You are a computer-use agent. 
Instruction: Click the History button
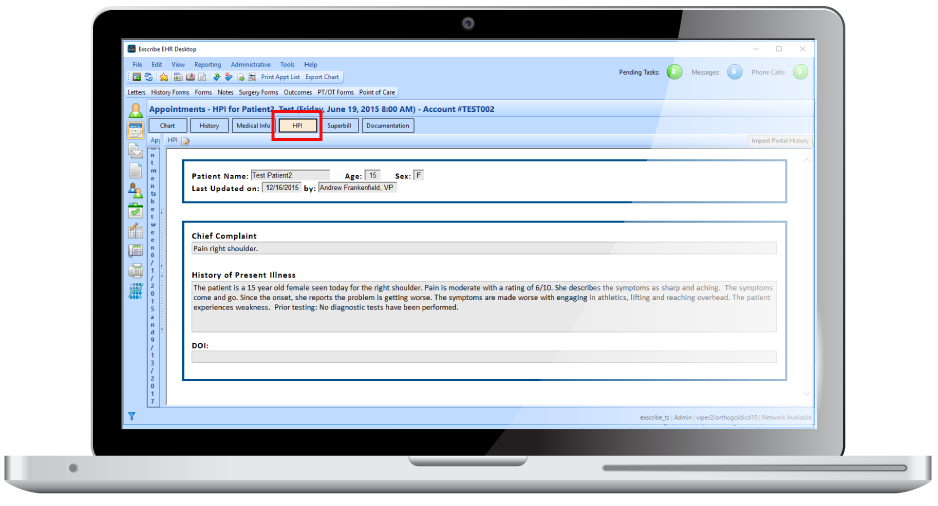(x=209, y=126)
